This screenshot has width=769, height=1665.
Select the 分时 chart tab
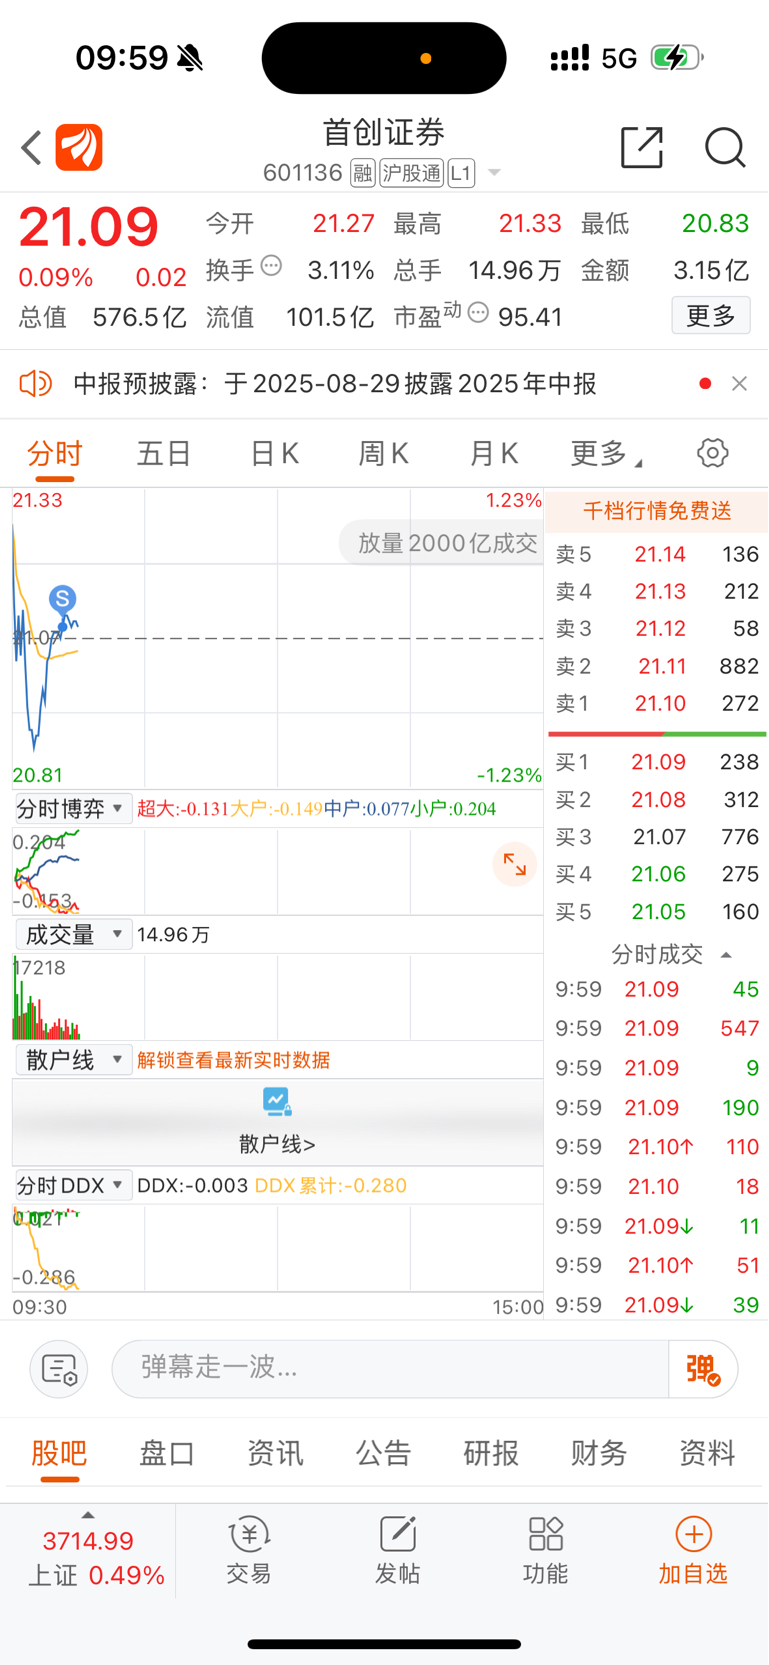[55, 454]
